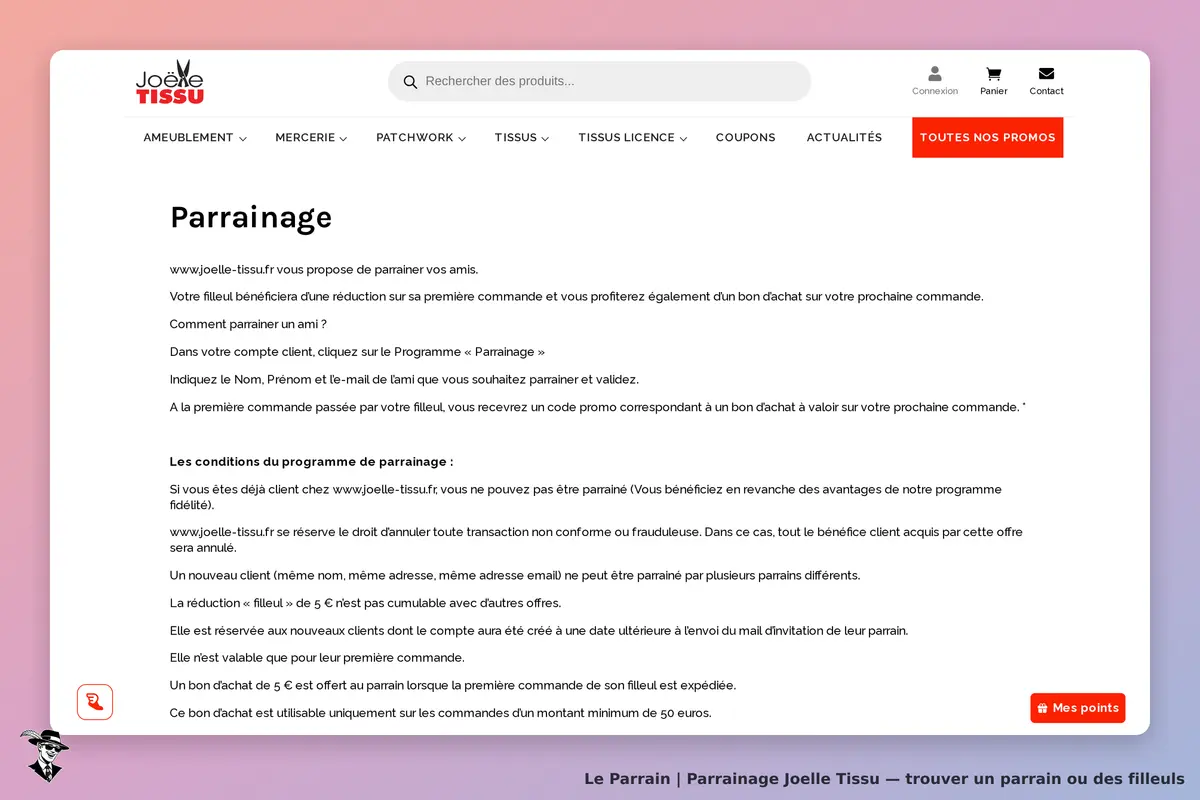
Task: Open the Mes points button
Action: point(1078,708)
